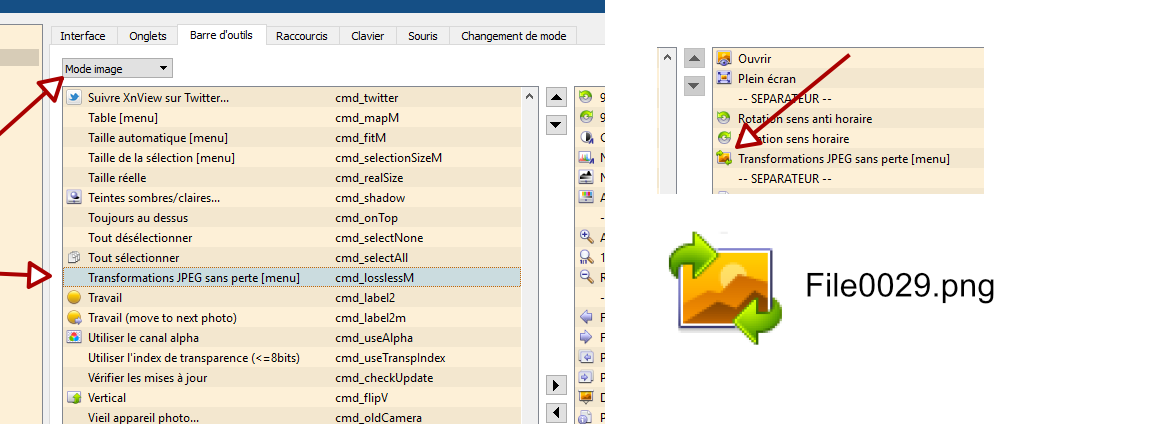This screenshot has width=1168, height=424.
Task: Select the Tout désélectionner row
Action: tap(292, 238)
